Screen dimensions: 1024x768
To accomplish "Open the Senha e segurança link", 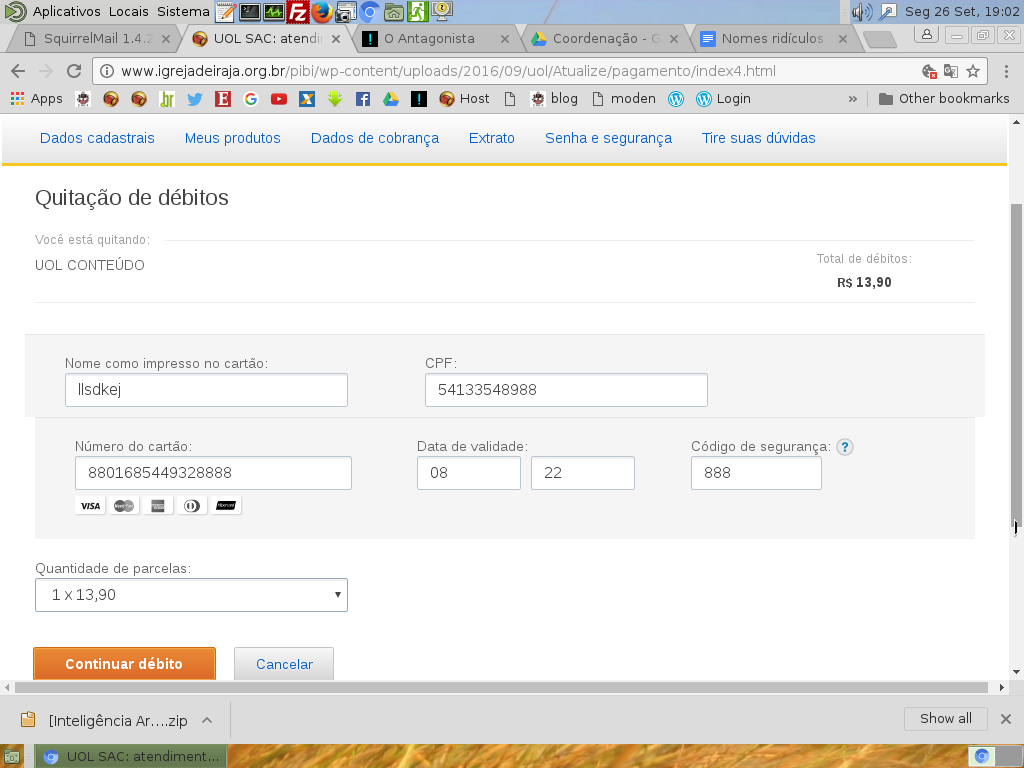I will click(609, 138).
